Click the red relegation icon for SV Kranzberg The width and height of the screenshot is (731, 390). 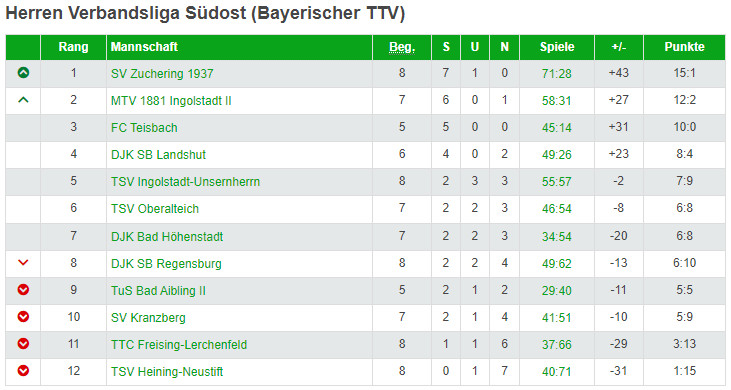point(23,317)
